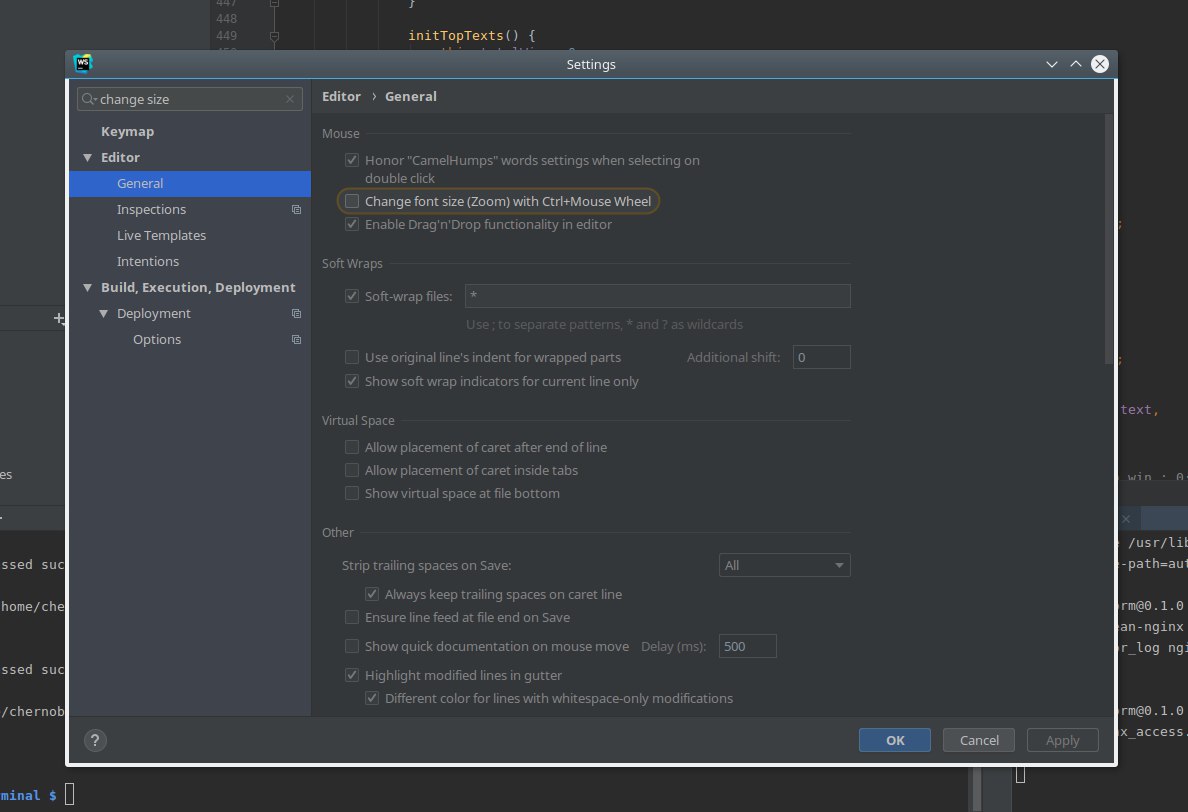The height and width of the screenshot is (812, 1188).
Task: Collapse the Deployment subtree arrow
Action: pos(104,314)
